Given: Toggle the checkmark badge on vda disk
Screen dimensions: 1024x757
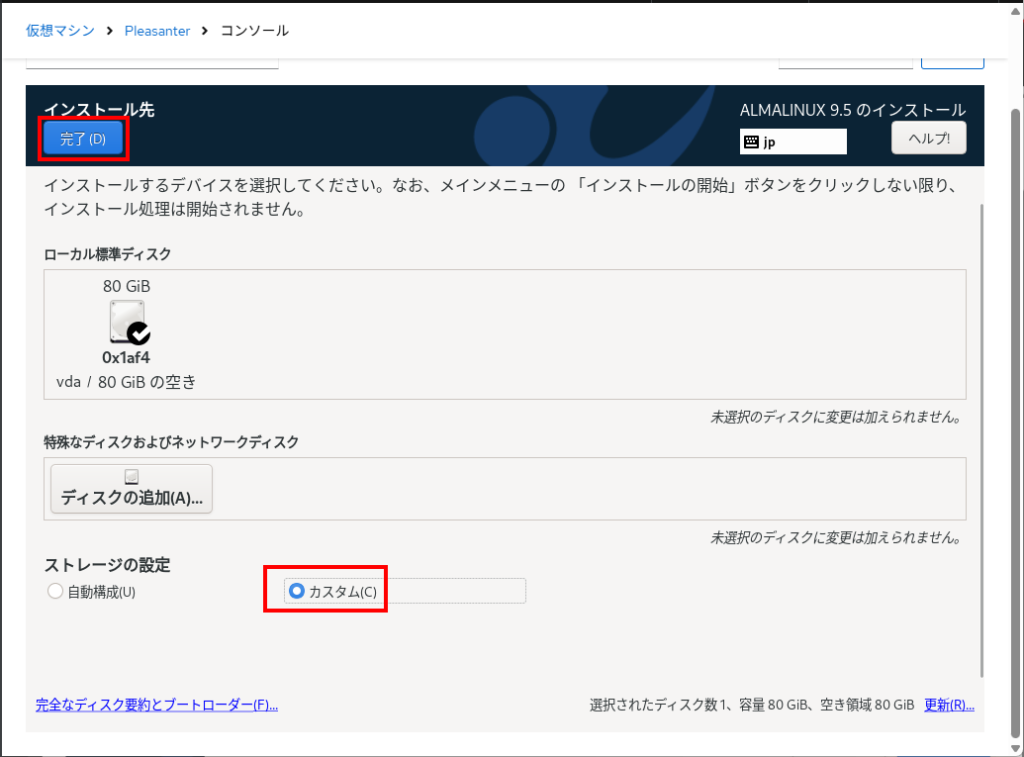Looking at the screenshot, I should pyautogui.click(x=140, y=333).
